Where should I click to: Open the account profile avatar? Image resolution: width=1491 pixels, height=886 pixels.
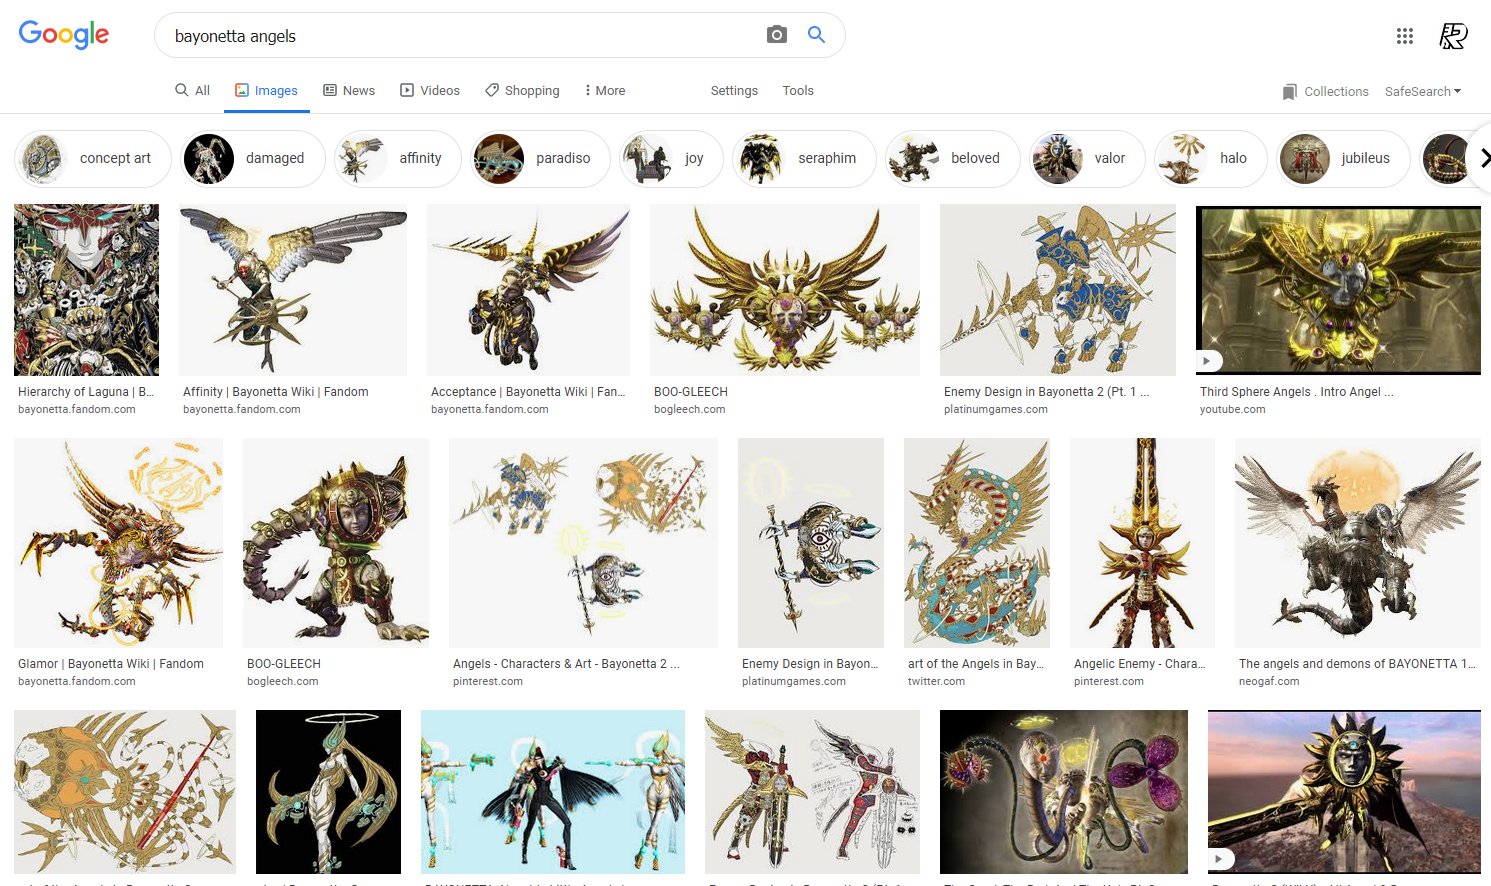(x=1453, y=36)
